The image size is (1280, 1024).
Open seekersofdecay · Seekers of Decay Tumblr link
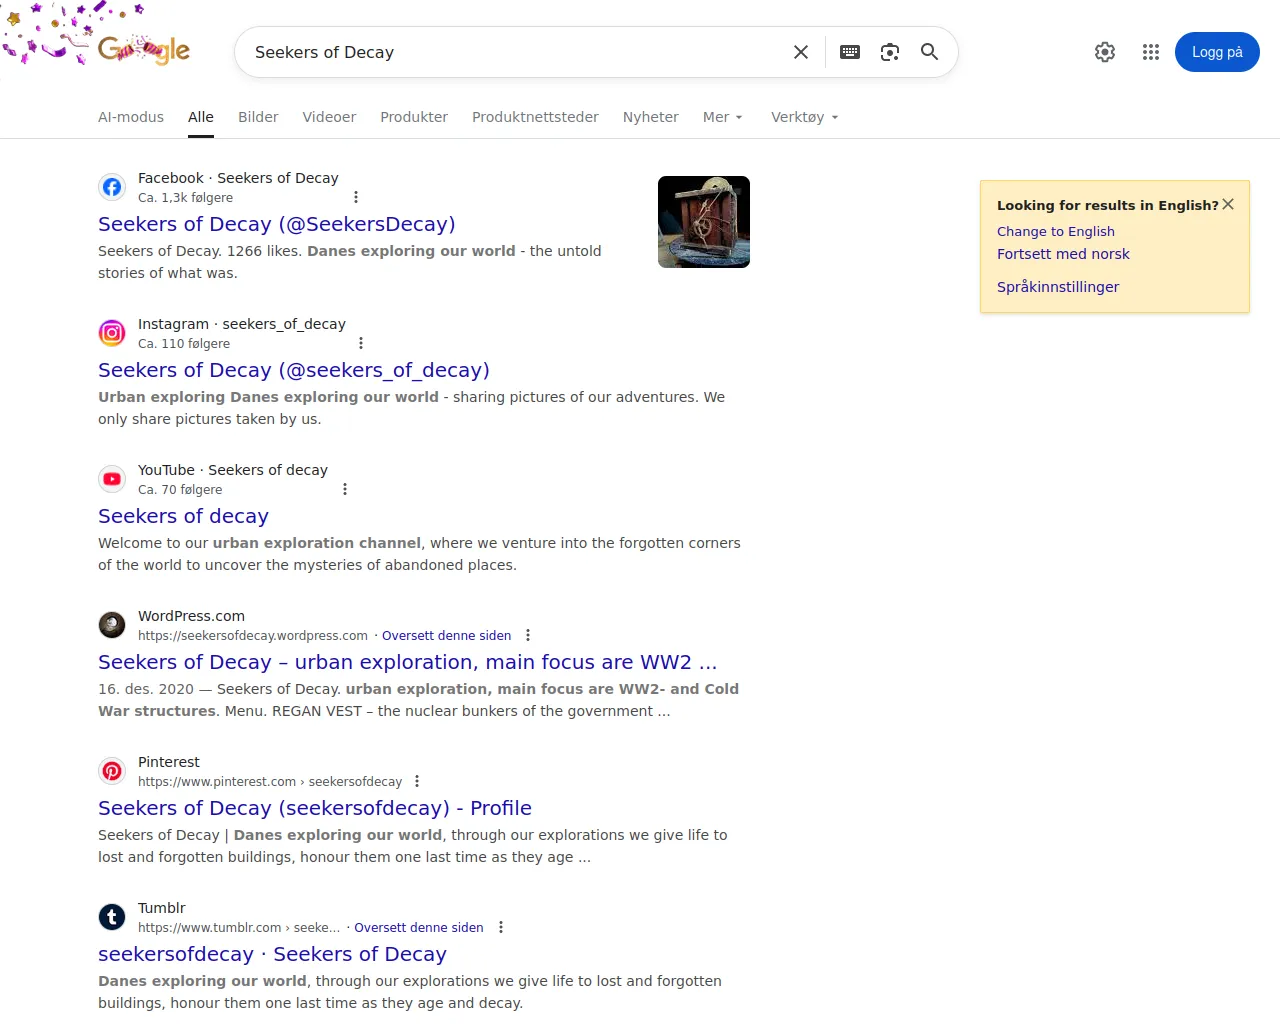[272, 954]
